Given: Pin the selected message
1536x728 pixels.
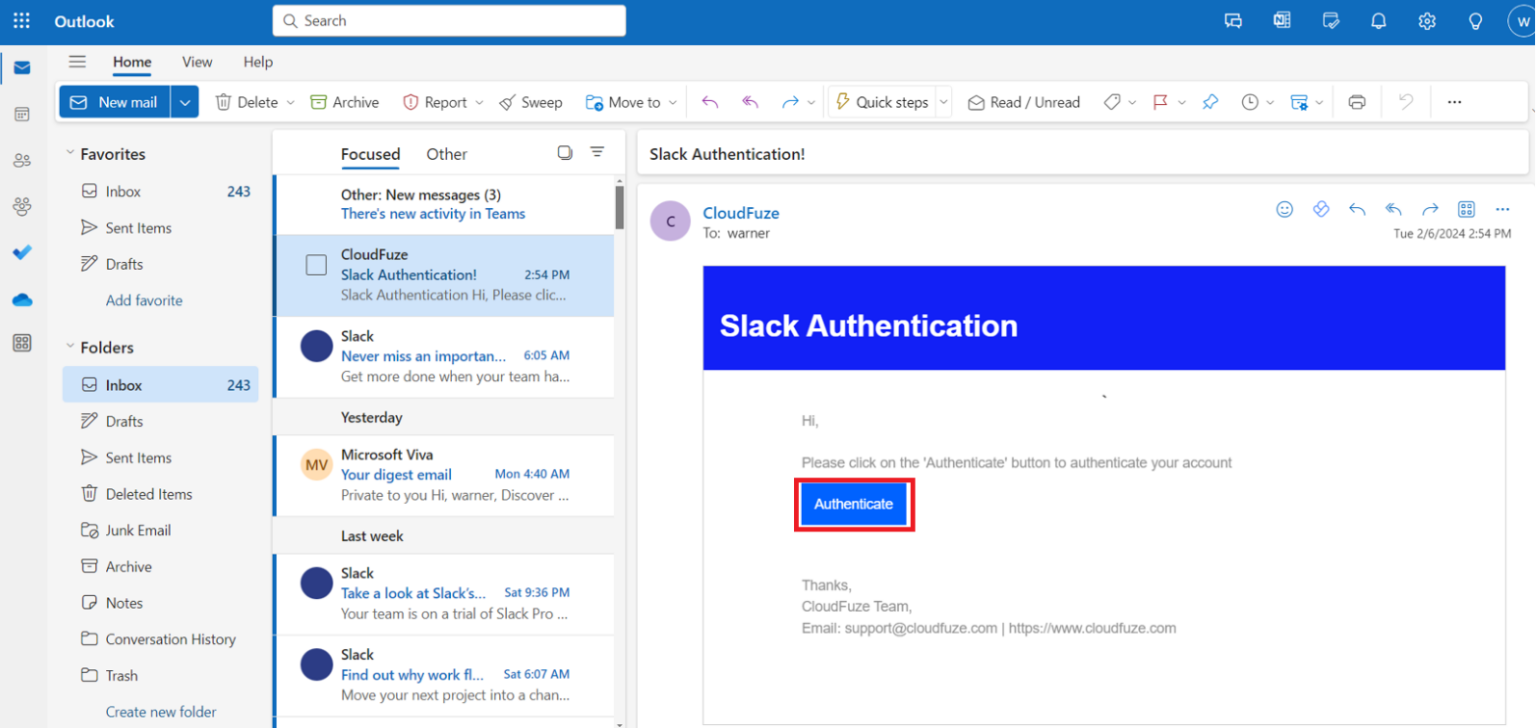Looking at the screenshot, I should tap(1210, 101).
